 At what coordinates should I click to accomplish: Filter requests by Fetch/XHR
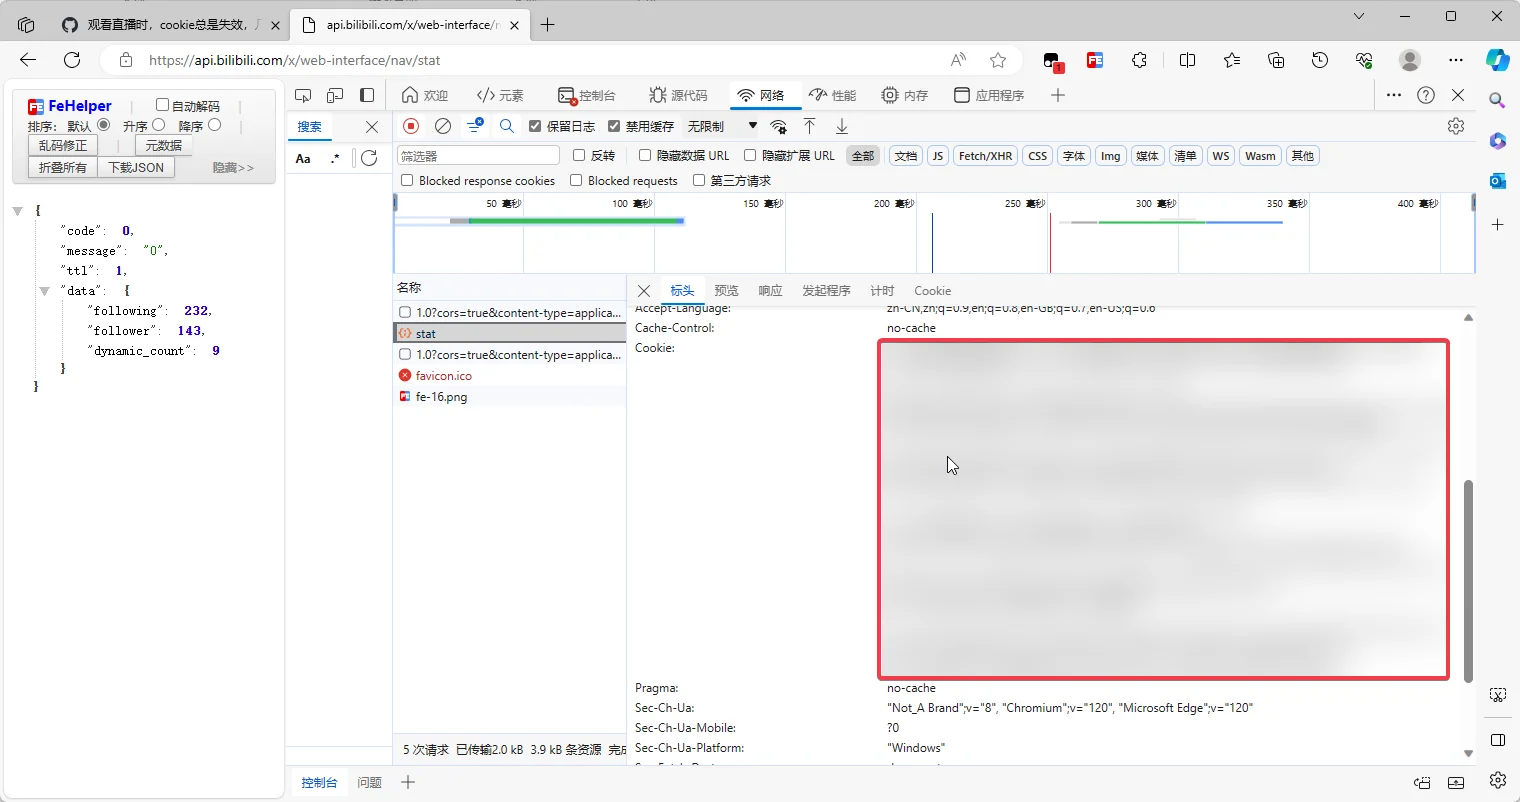(x=985, y=156)
